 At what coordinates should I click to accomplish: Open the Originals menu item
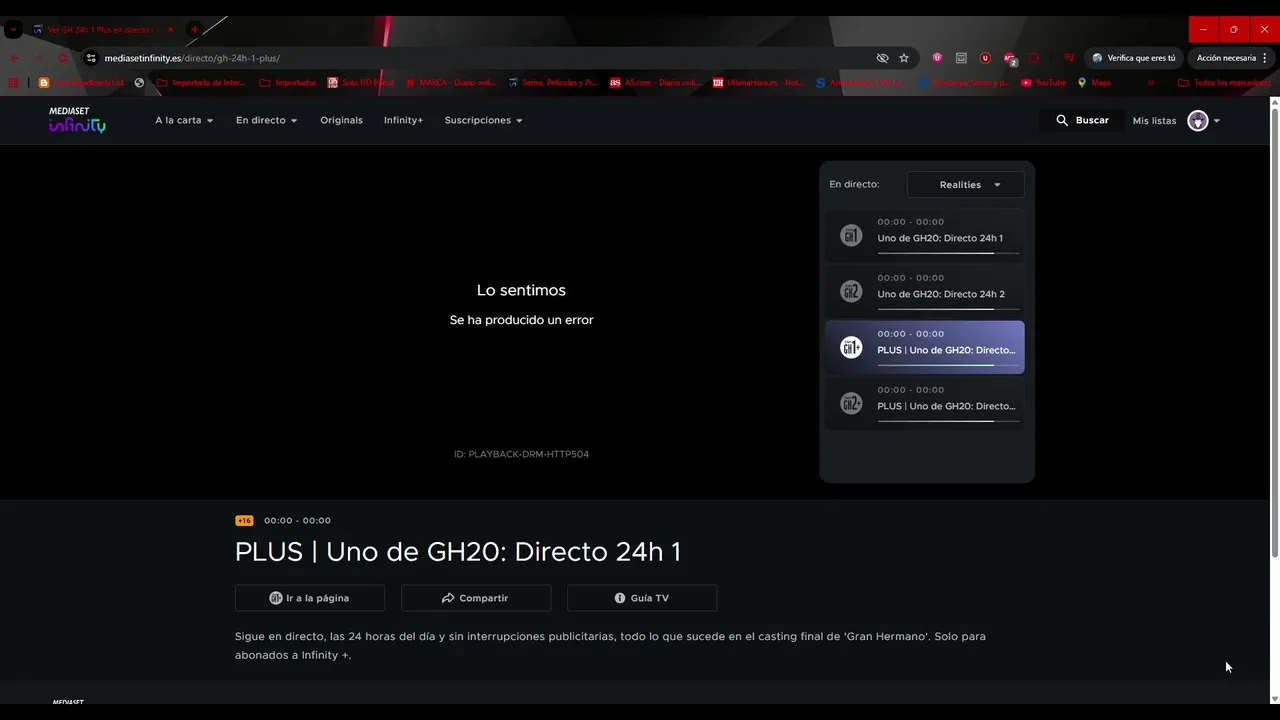341,120
